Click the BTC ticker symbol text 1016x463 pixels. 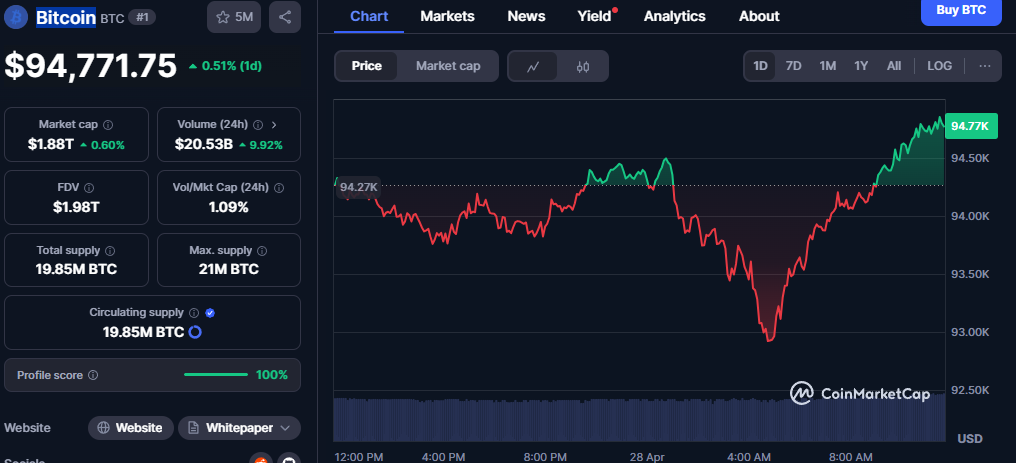pyautogui.click(x=112, y=18)
